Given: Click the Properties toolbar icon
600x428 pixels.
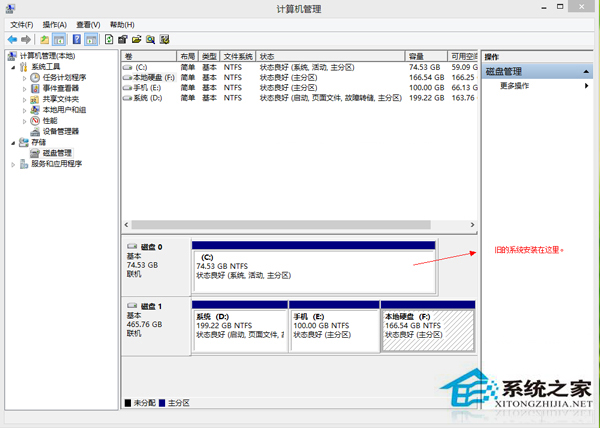Looking at the screenshot, I should (x=122, y=39).
